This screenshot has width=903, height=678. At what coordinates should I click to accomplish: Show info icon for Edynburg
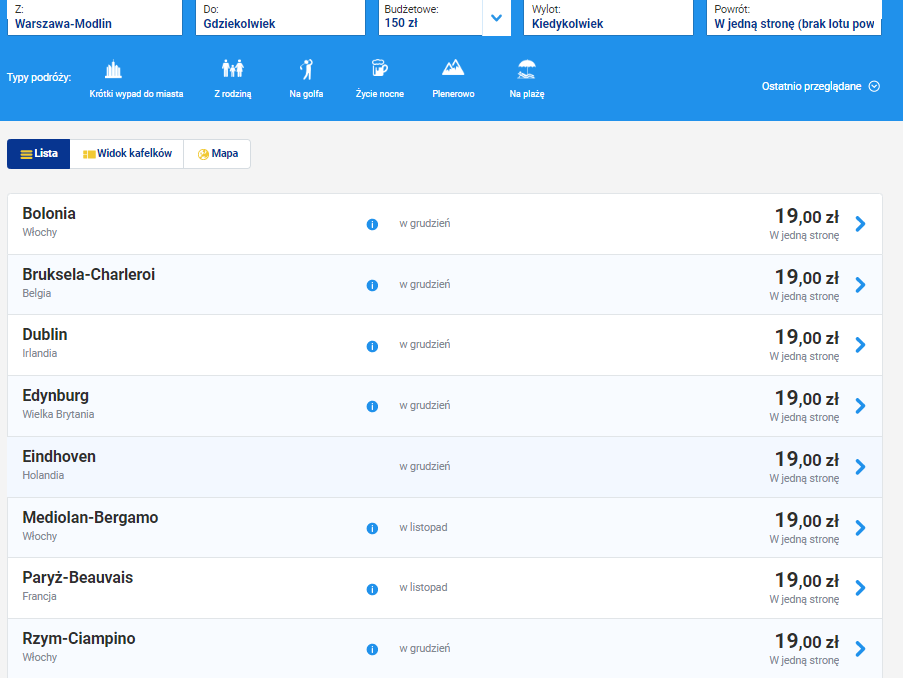(x=372, y=406)
